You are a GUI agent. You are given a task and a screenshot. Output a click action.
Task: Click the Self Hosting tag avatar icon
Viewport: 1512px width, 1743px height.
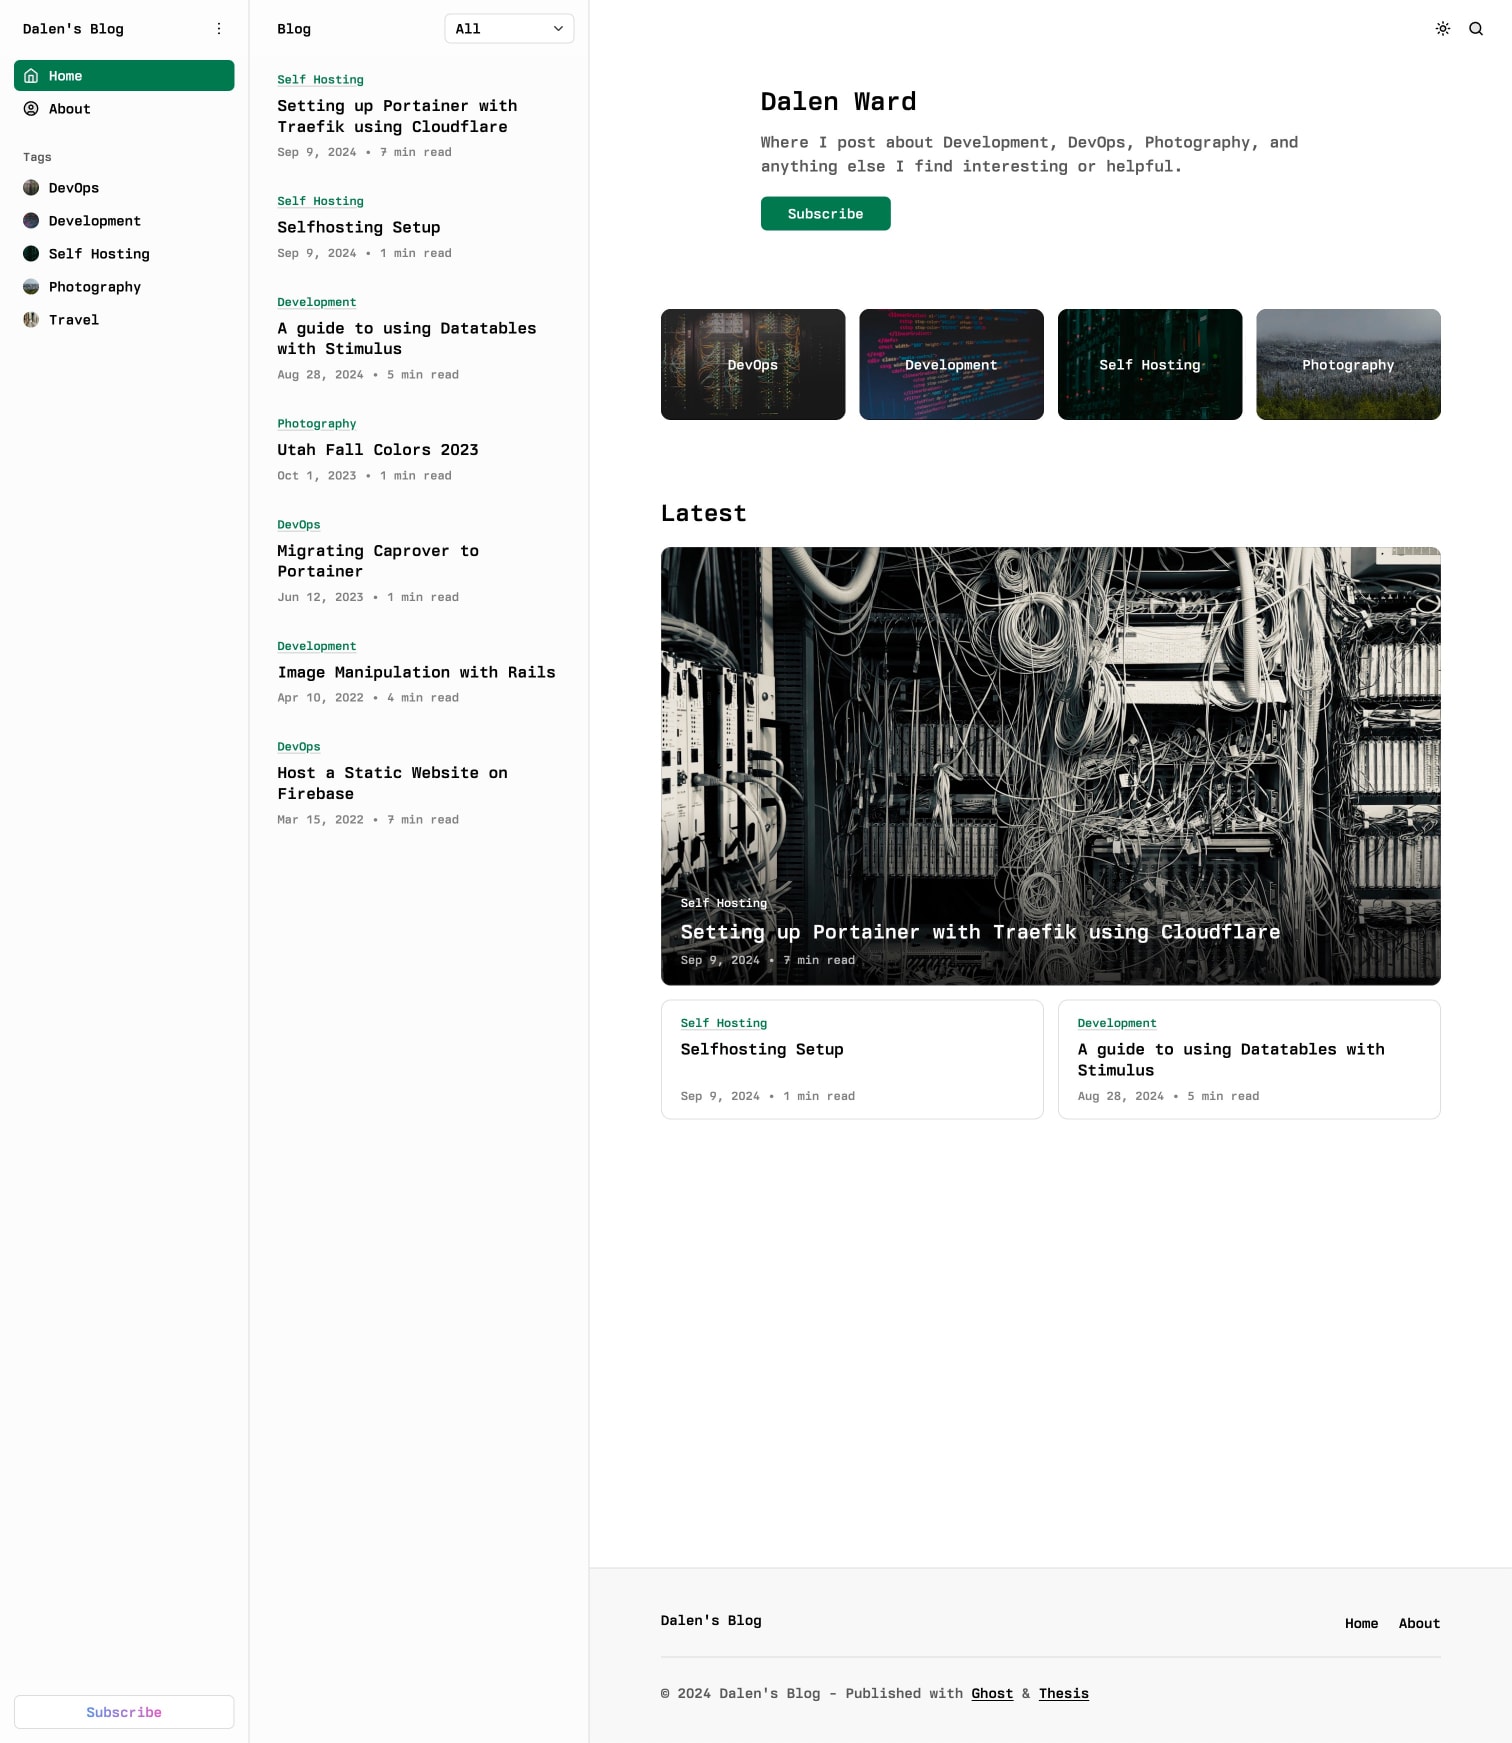pyautogui.click(x=31, y=254)
